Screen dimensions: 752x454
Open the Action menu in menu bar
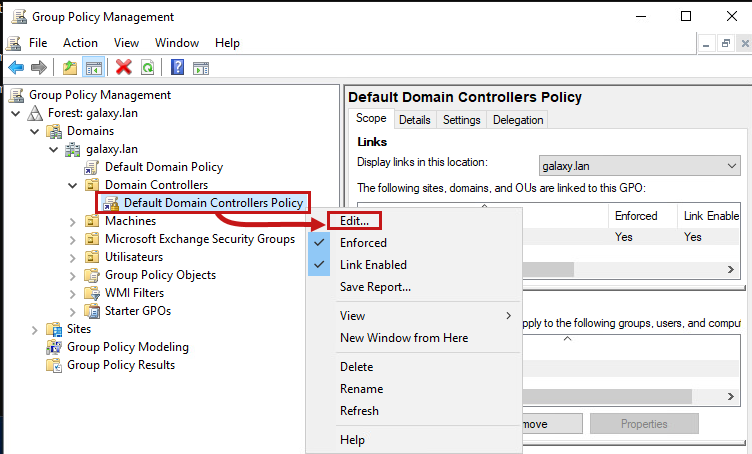[80, 43]
